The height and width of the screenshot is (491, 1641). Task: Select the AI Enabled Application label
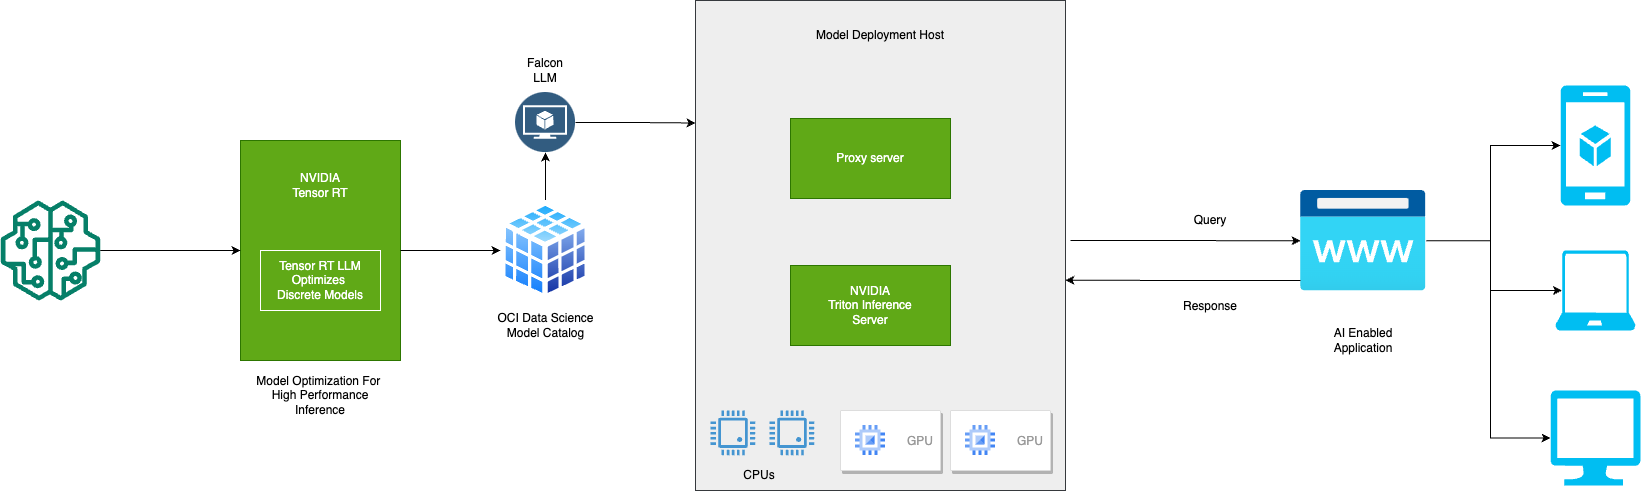1363,340
